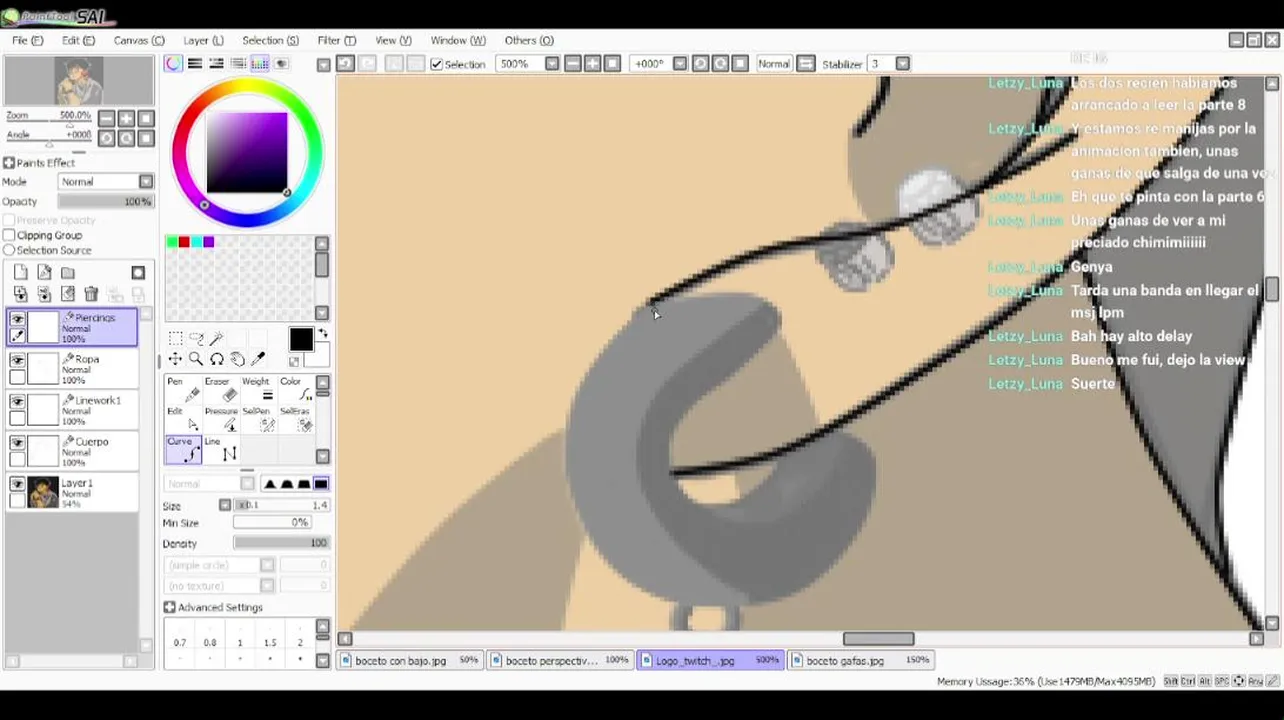Select the Move tool
The image size is (1284, 720).
click(x=175, y=359)
